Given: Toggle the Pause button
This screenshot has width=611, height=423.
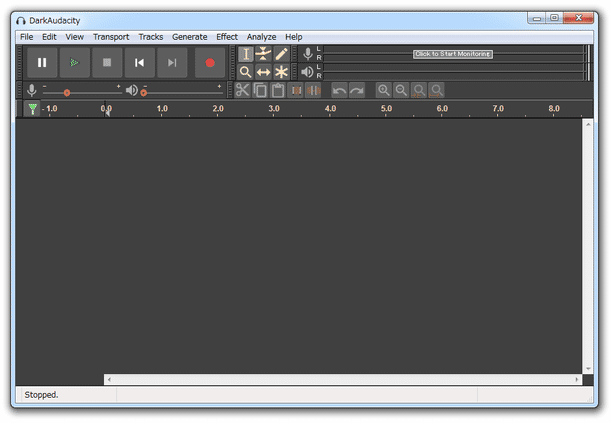Looking at the screenshot, I should (42, 63).
